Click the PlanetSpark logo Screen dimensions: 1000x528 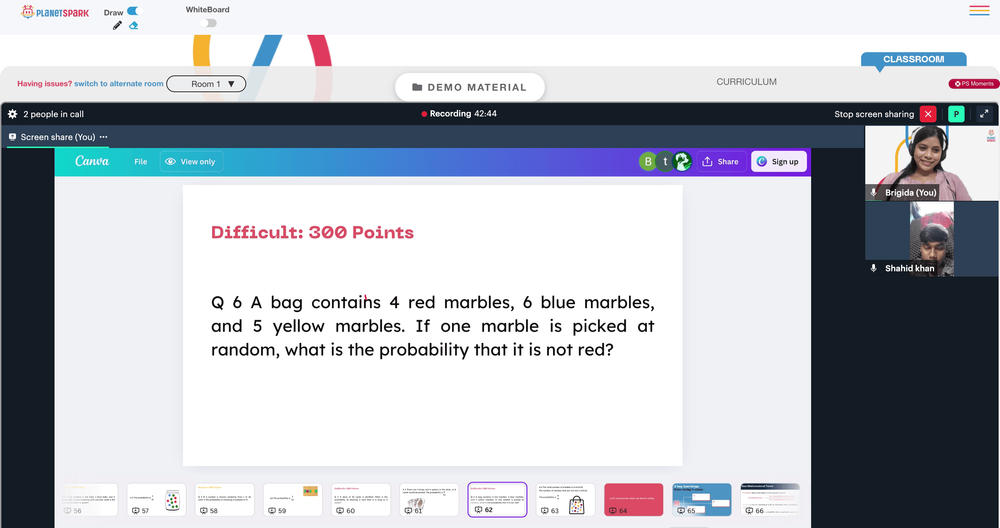pyautogui.click(x=55, y=12)
